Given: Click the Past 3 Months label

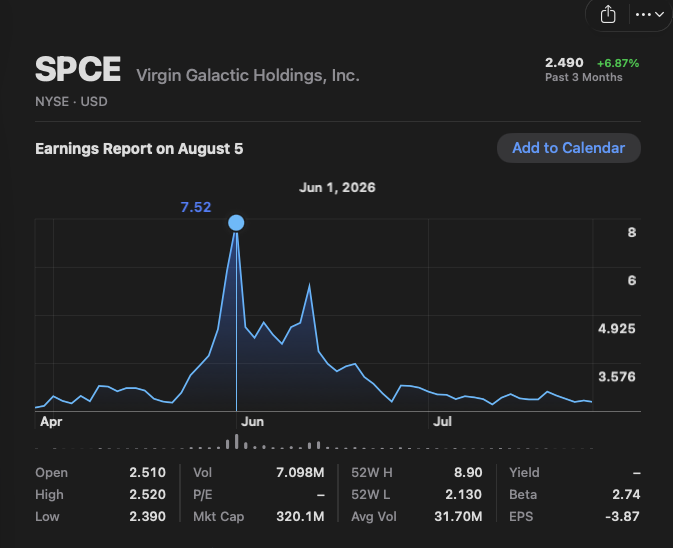Looking at the screenshot, I should pos(584,77).
